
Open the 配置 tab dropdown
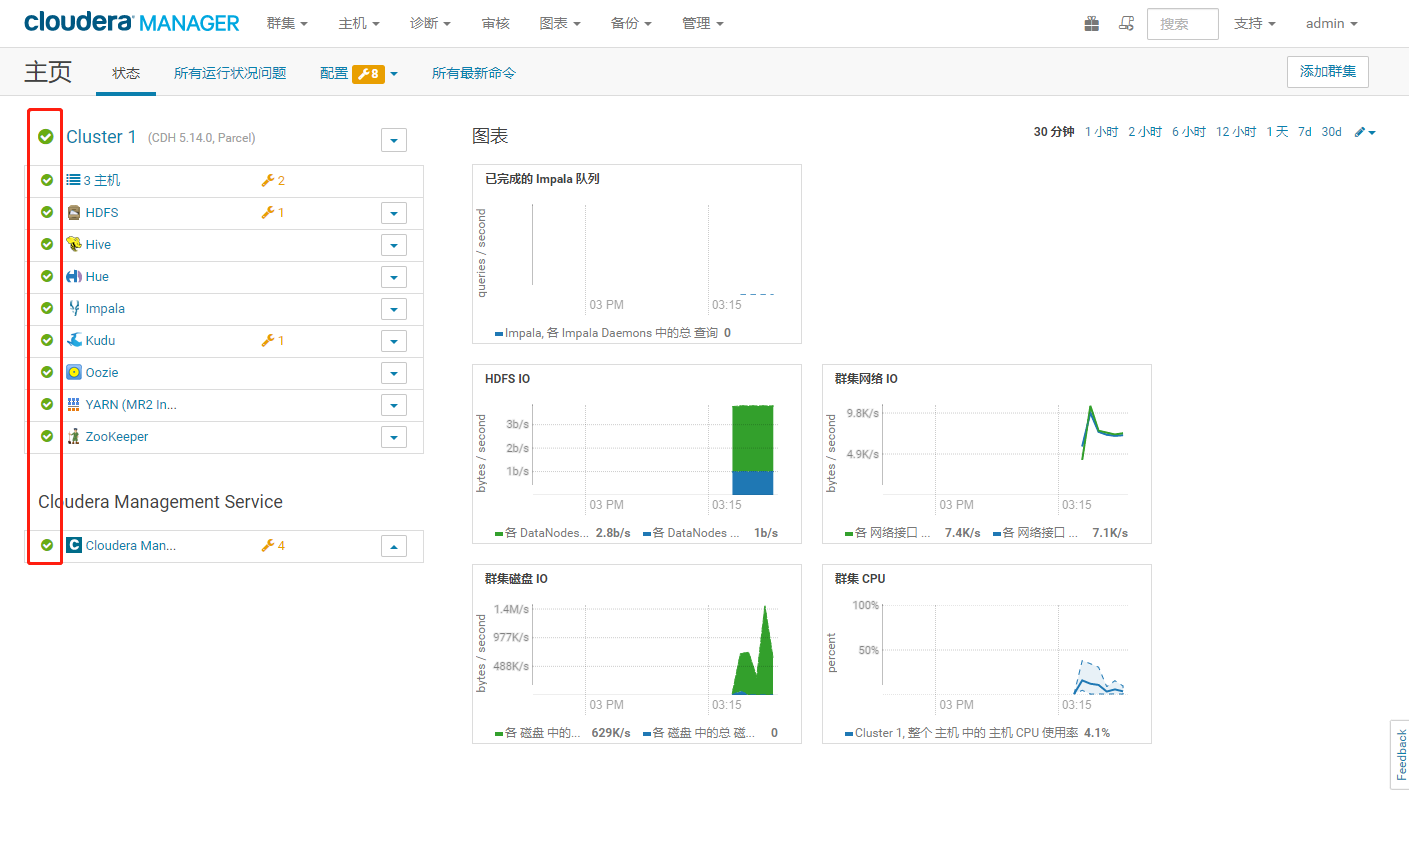(x=359, y=73)
